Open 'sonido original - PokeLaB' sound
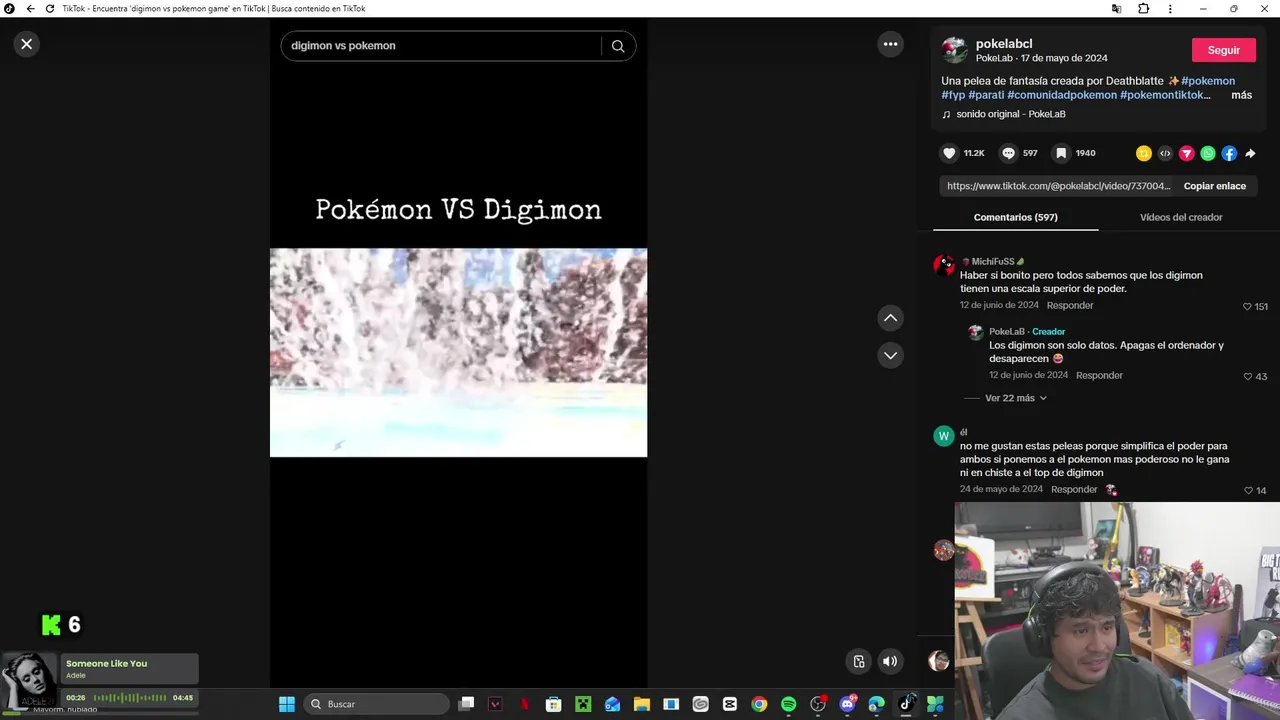The image size is (1280, 720). pyautogui.click(x=1010, y=114)
